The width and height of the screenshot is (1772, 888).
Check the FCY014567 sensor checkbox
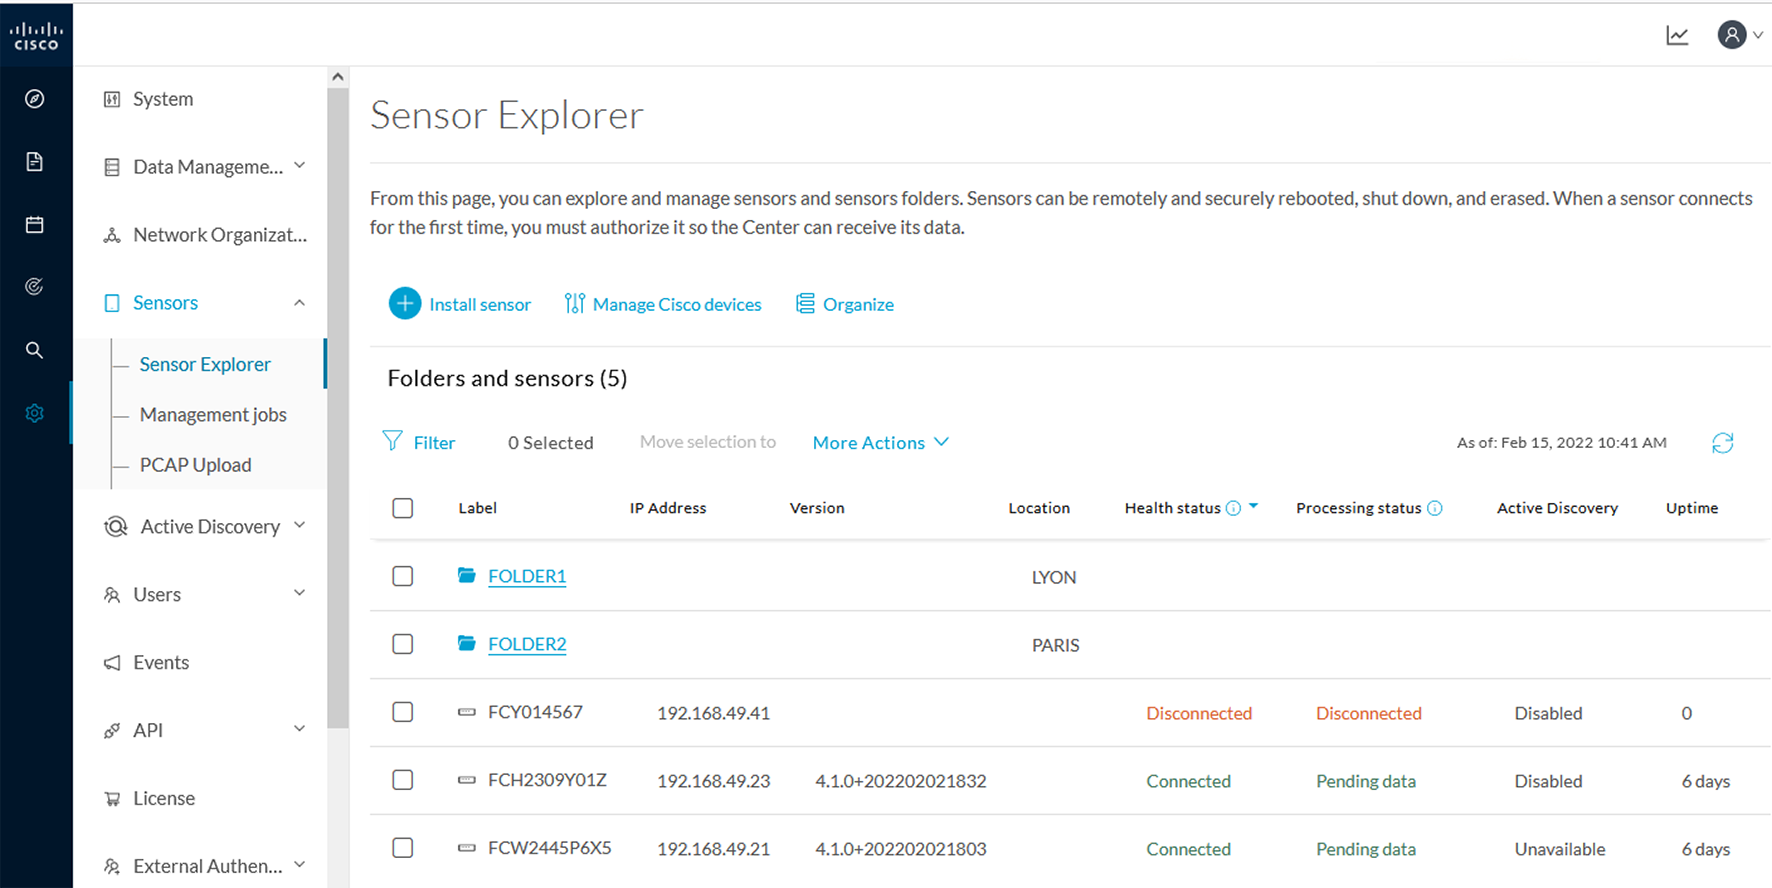(403, 712)
